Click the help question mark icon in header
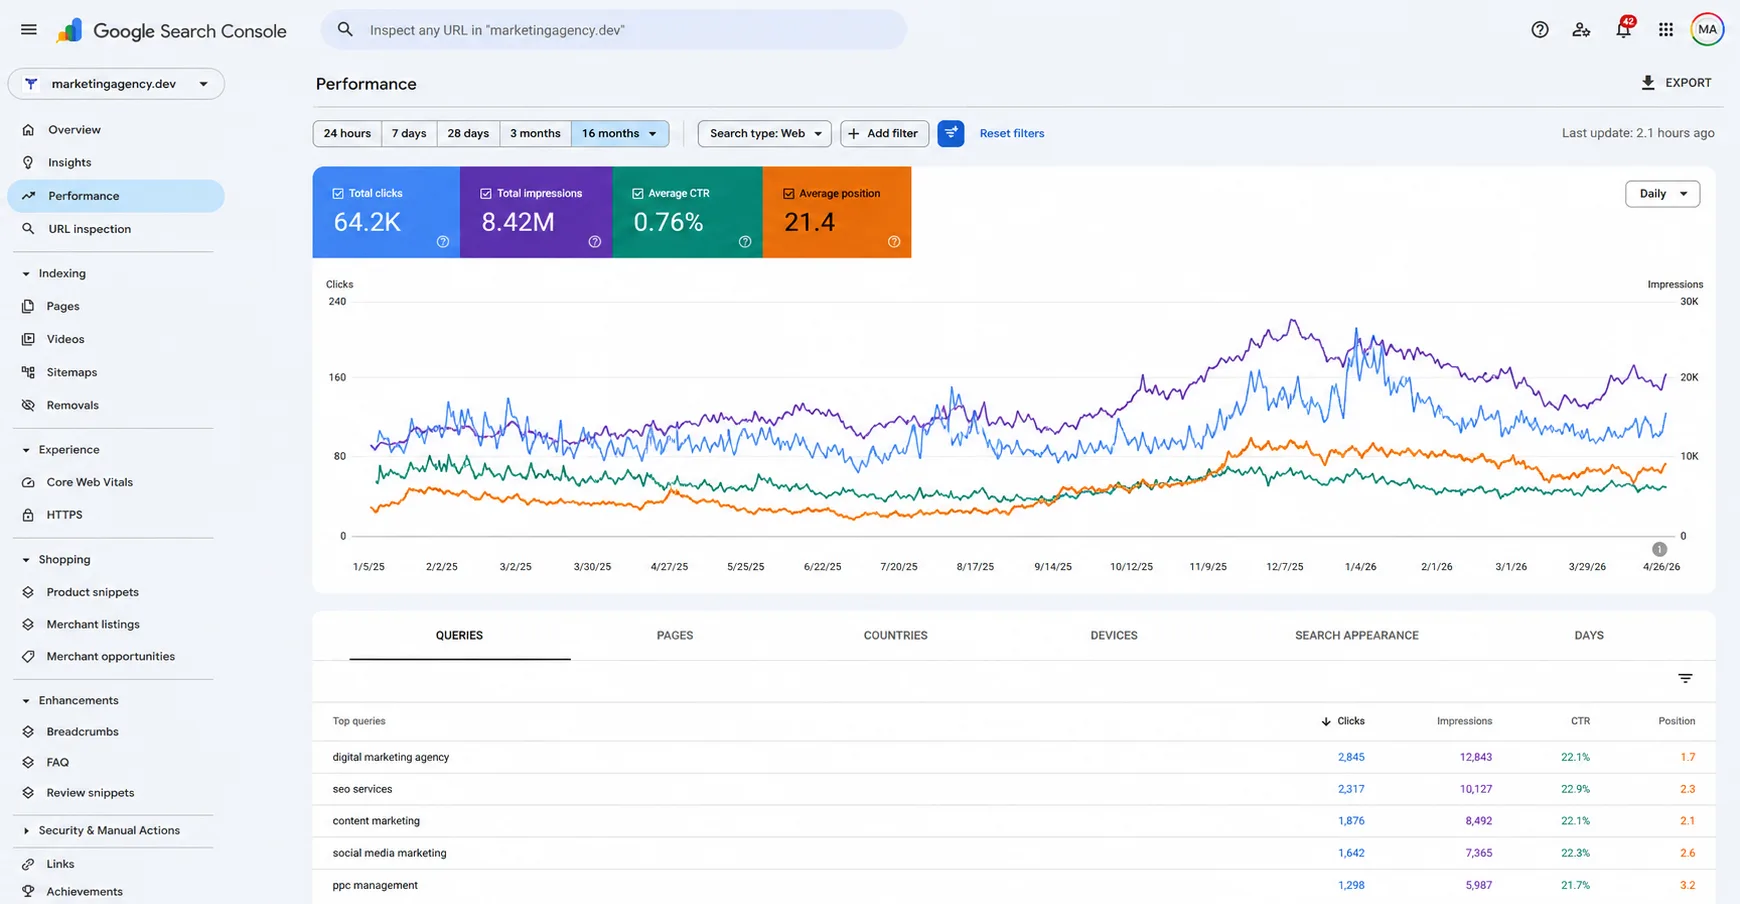This screenshot has height=904, width=1740. [1540, 30]
